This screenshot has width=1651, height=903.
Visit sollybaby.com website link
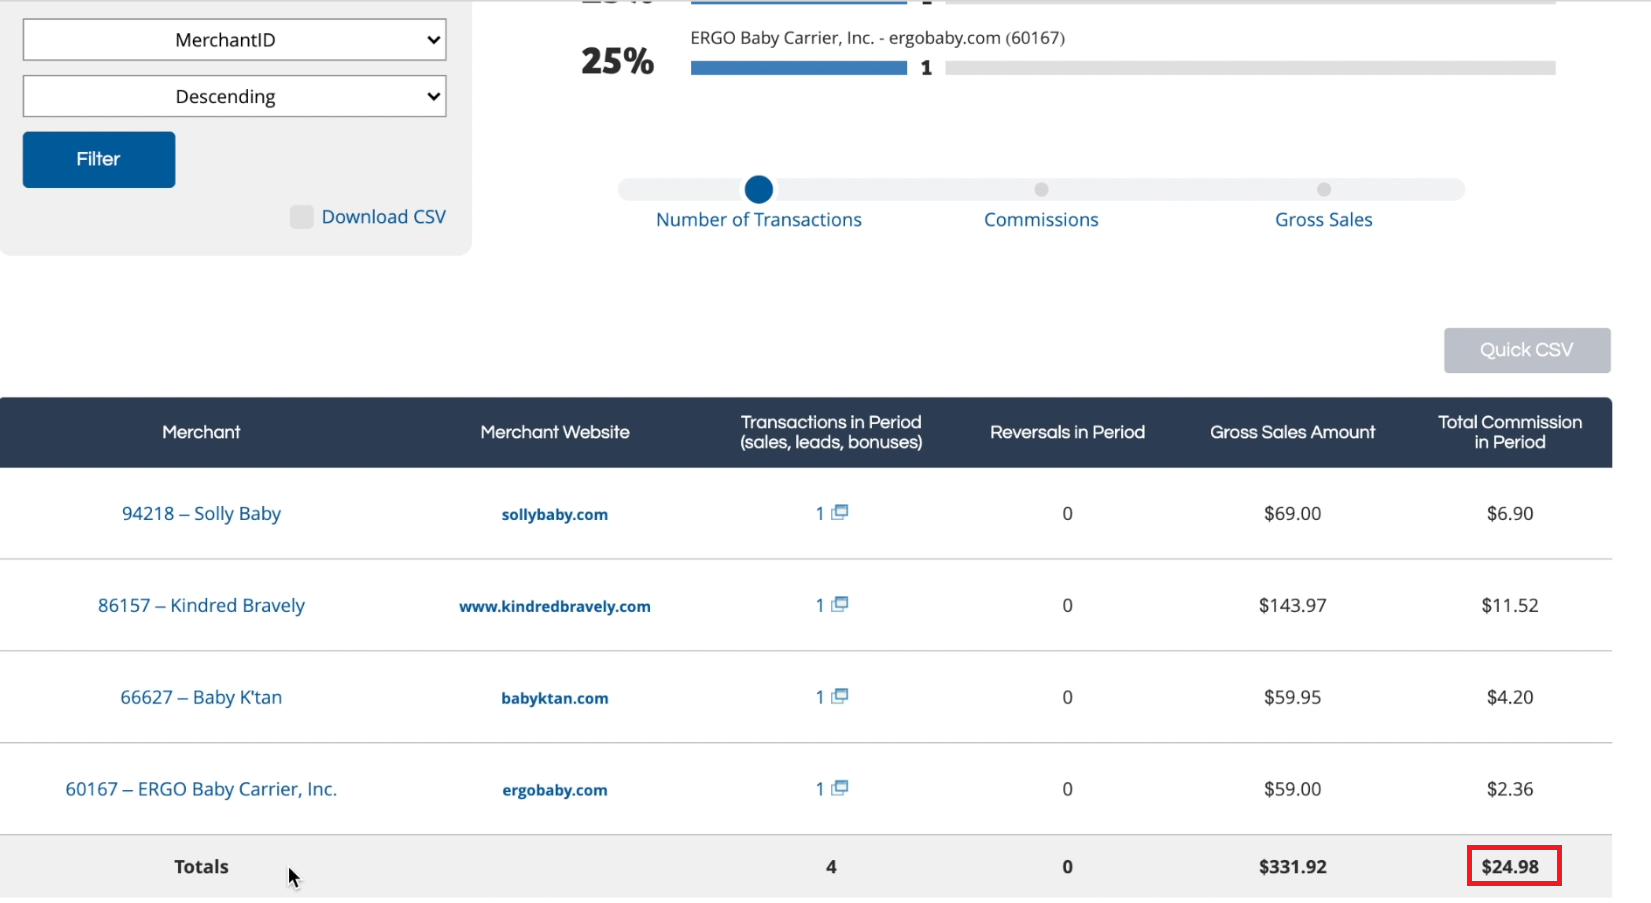(555, 514)
